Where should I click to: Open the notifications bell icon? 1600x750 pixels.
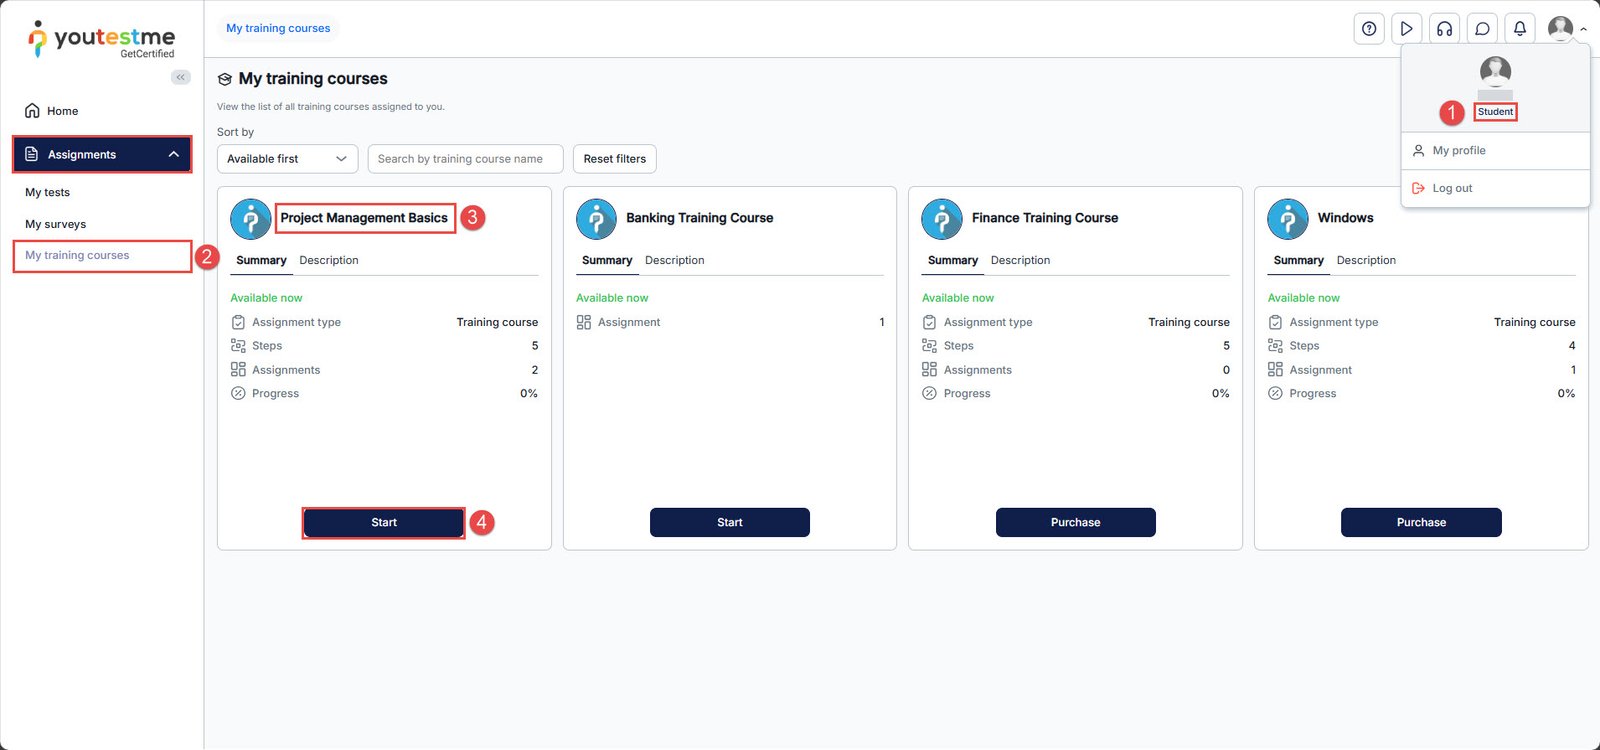1519,29
